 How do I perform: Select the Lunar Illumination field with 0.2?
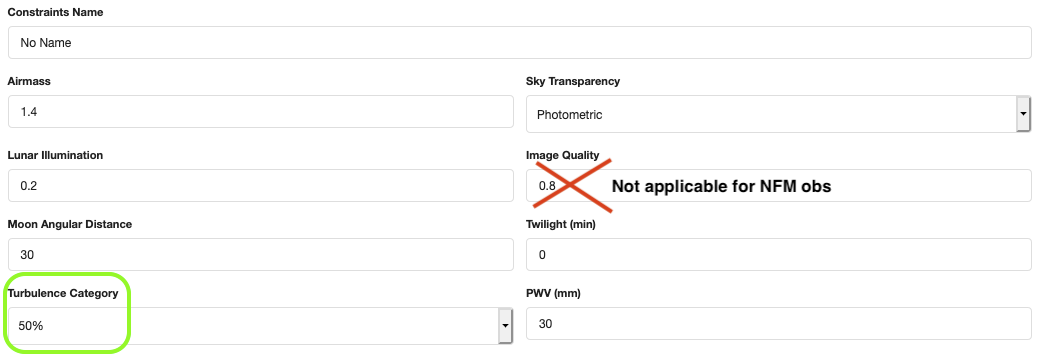click(261, 186)
